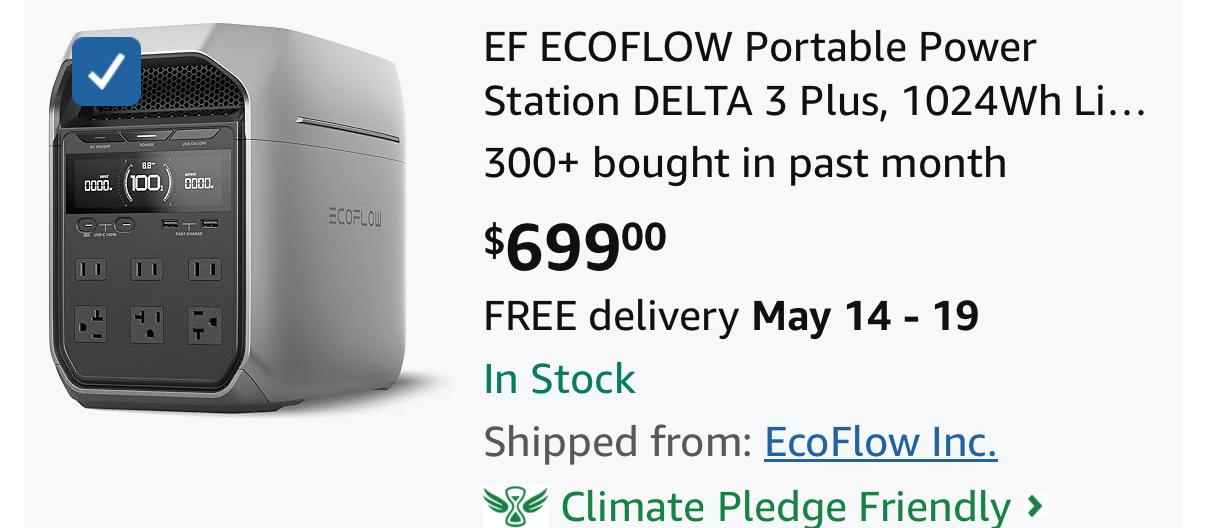Image resolution: width=1206 pixels, height=528 pixels.
Task: Click the white checkmark inside the blue box
Action: tap(106, 71)
